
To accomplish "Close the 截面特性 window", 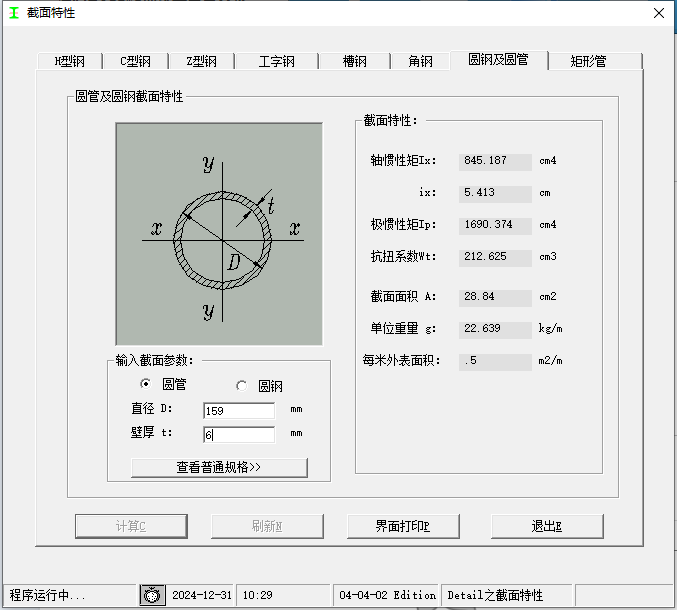I will pos(659,13).
